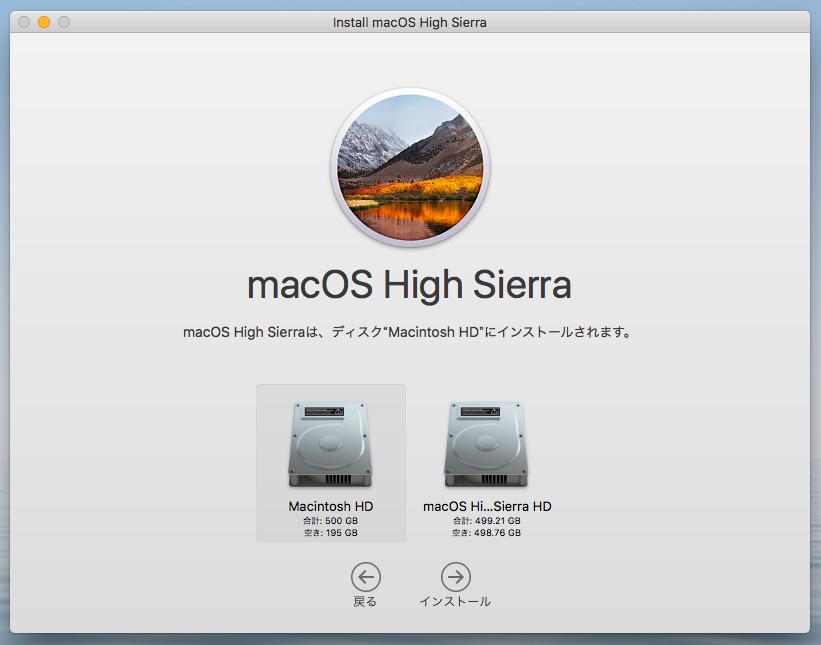Click the macOS Hi...Sierra HD disk name

click(487, 506)
